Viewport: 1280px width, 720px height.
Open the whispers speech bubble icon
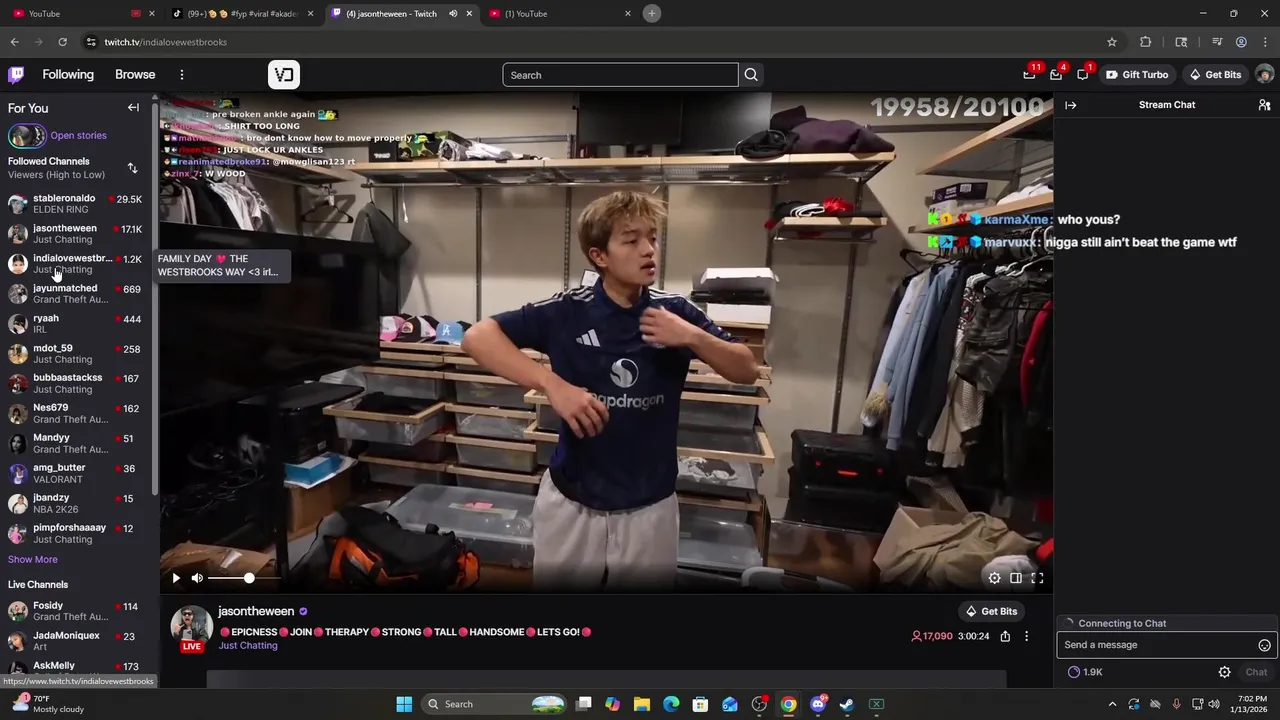[x=1083, y=74]
